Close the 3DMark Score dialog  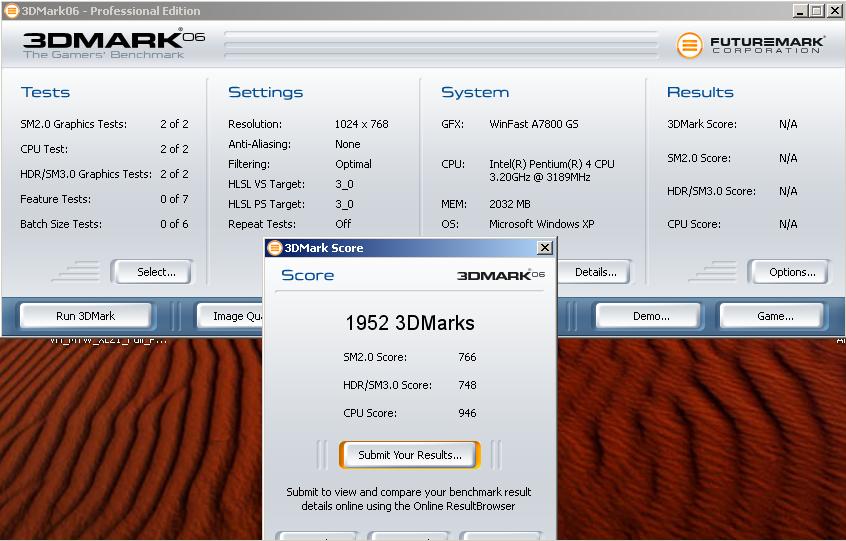tap(545, 248)
